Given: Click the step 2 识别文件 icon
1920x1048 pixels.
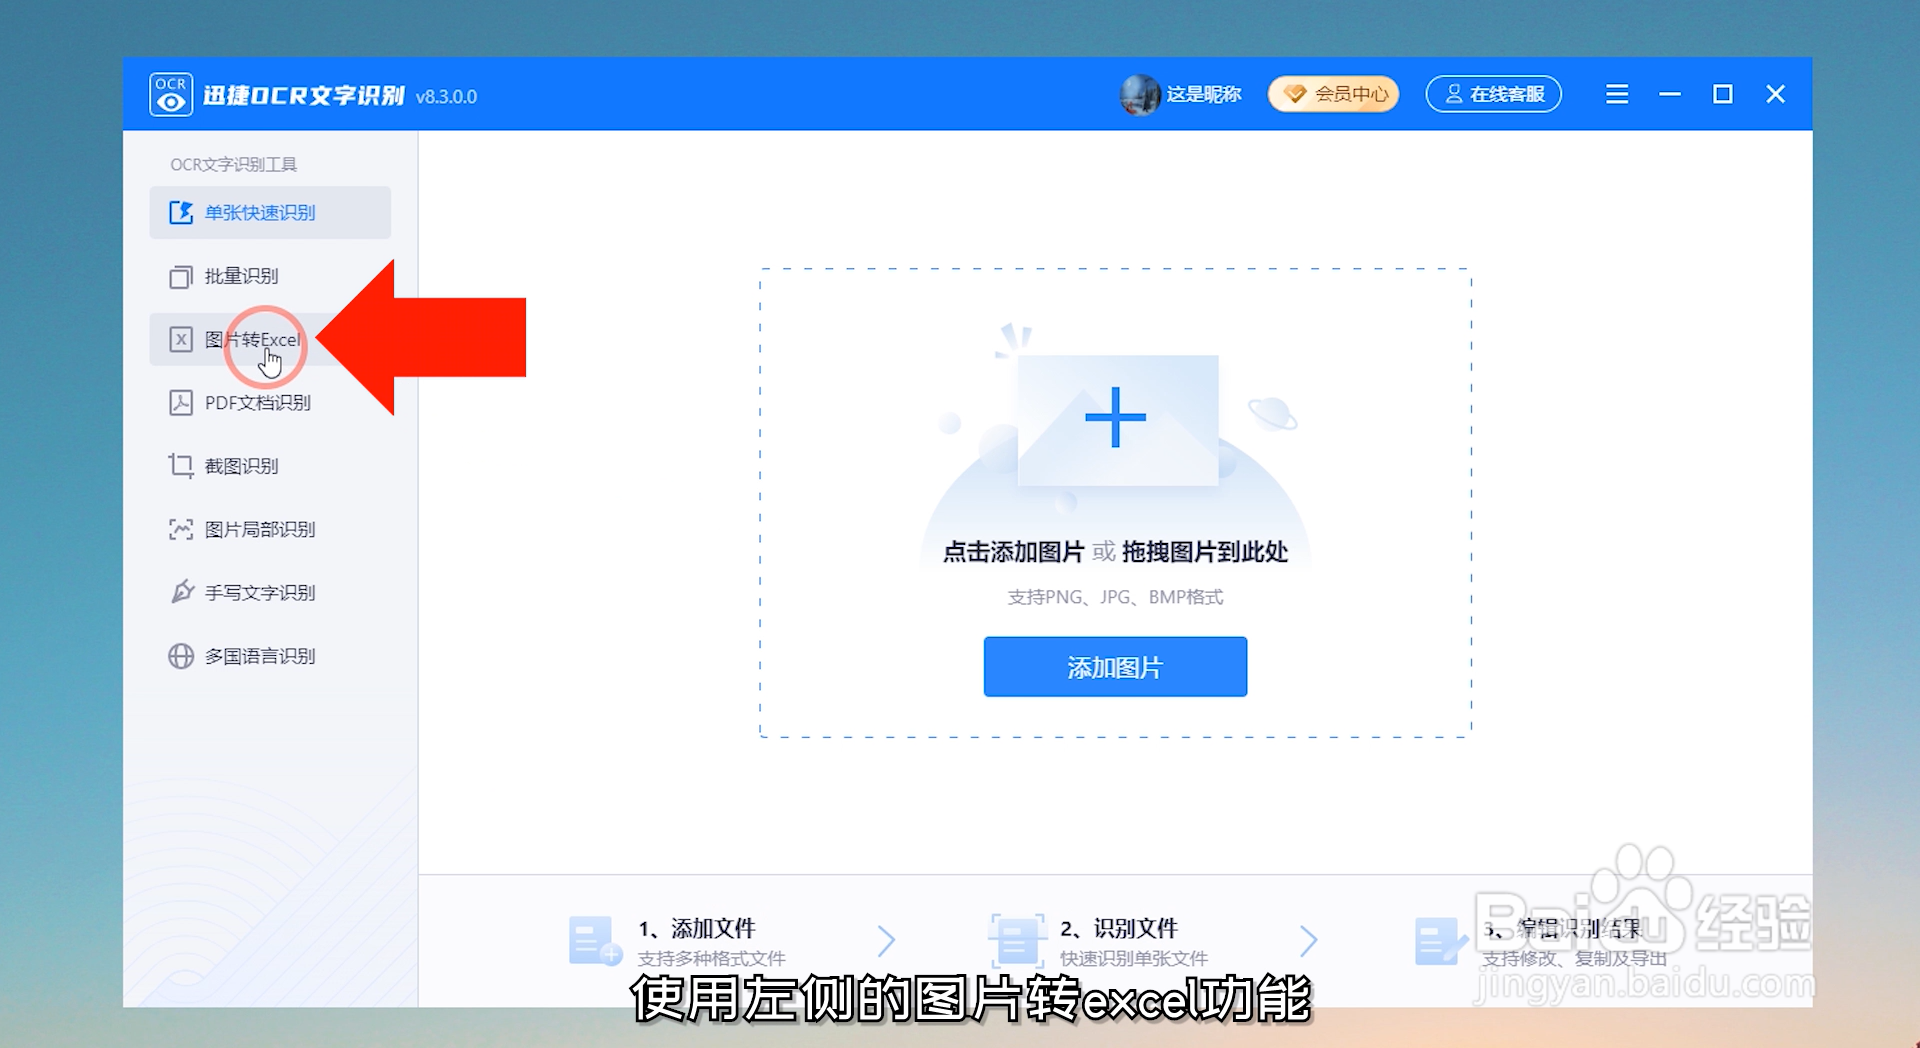Looking at the screenshot, I should click(1017, 940).
